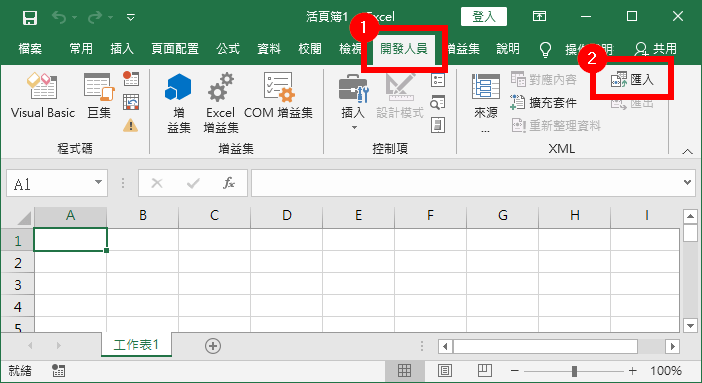Click the zoom slider handle
702x383 pixels.
(574, 371)
